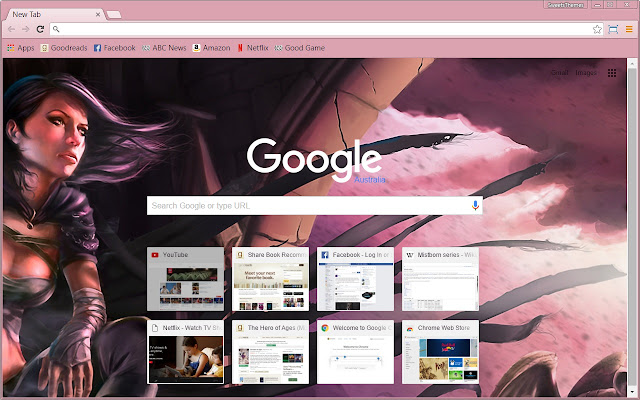Open the Facebook - Log In tile
640x400 pixels.
tap(355, 279)
